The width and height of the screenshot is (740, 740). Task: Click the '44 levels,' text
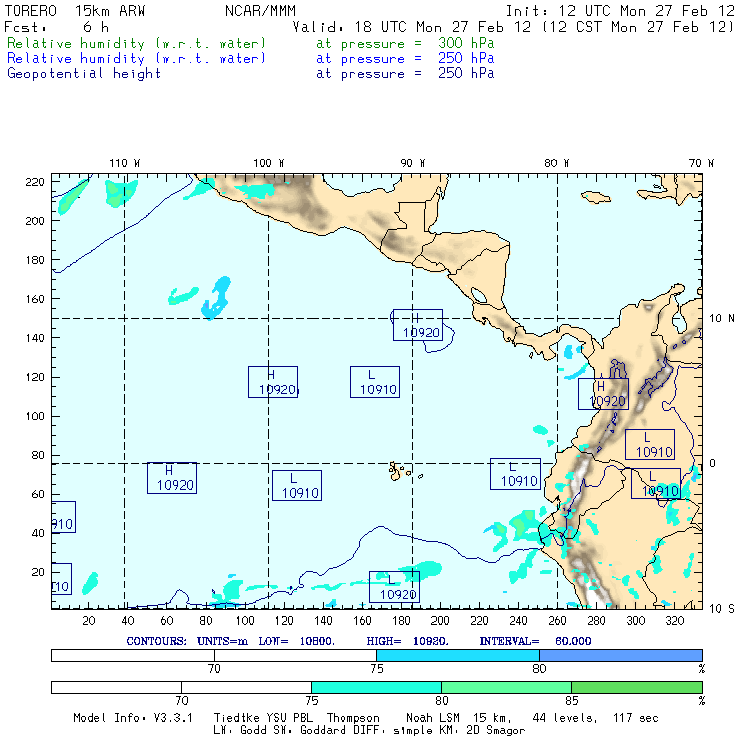click(564, 718)
